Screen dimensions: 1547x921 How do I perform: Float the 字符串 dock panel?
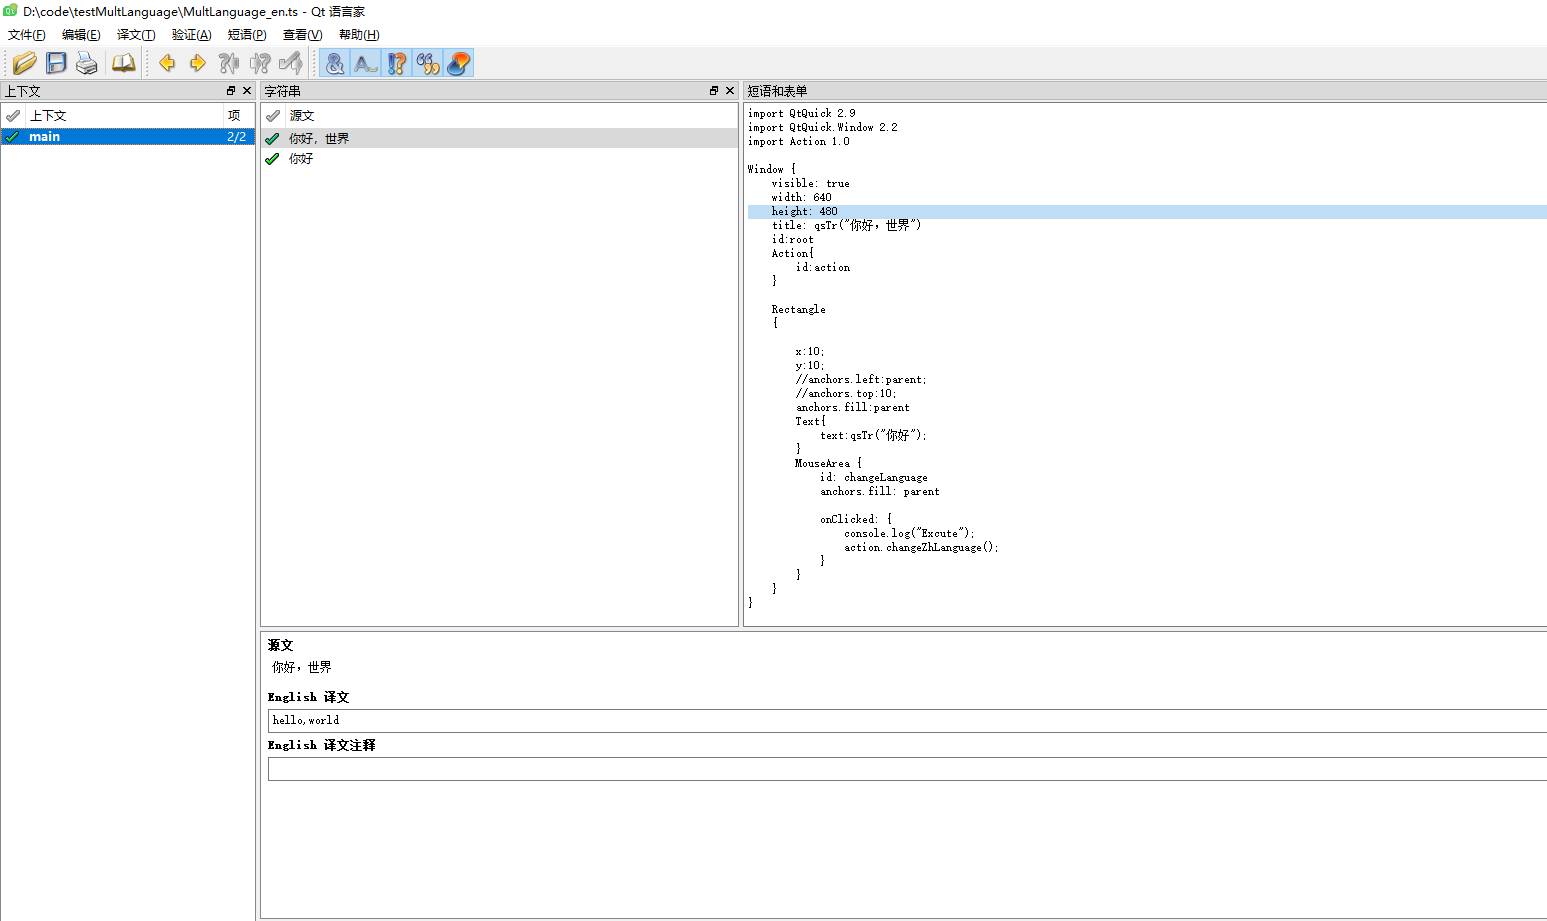714,91
